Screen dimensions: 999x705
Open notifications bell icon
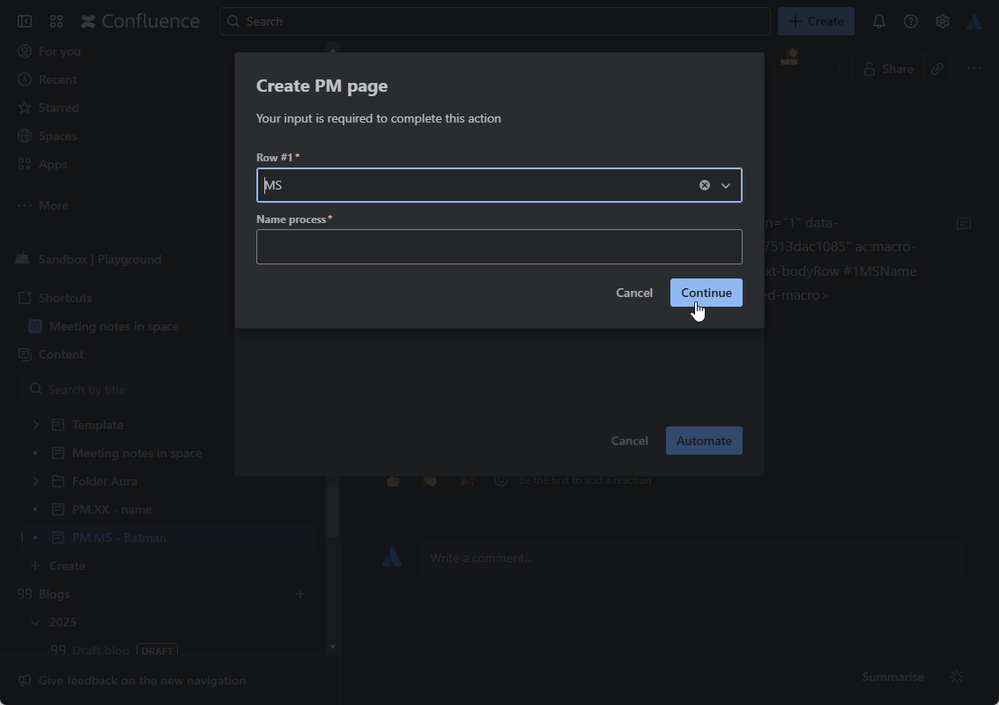click(879, 21)
